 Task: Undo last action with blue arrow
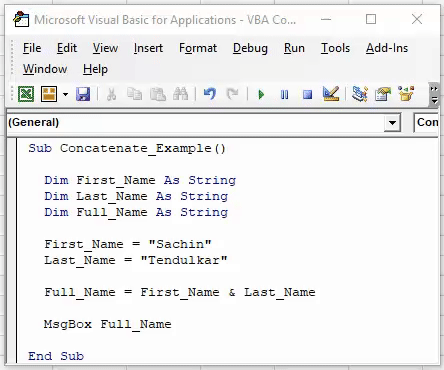(x=210, y=94)
